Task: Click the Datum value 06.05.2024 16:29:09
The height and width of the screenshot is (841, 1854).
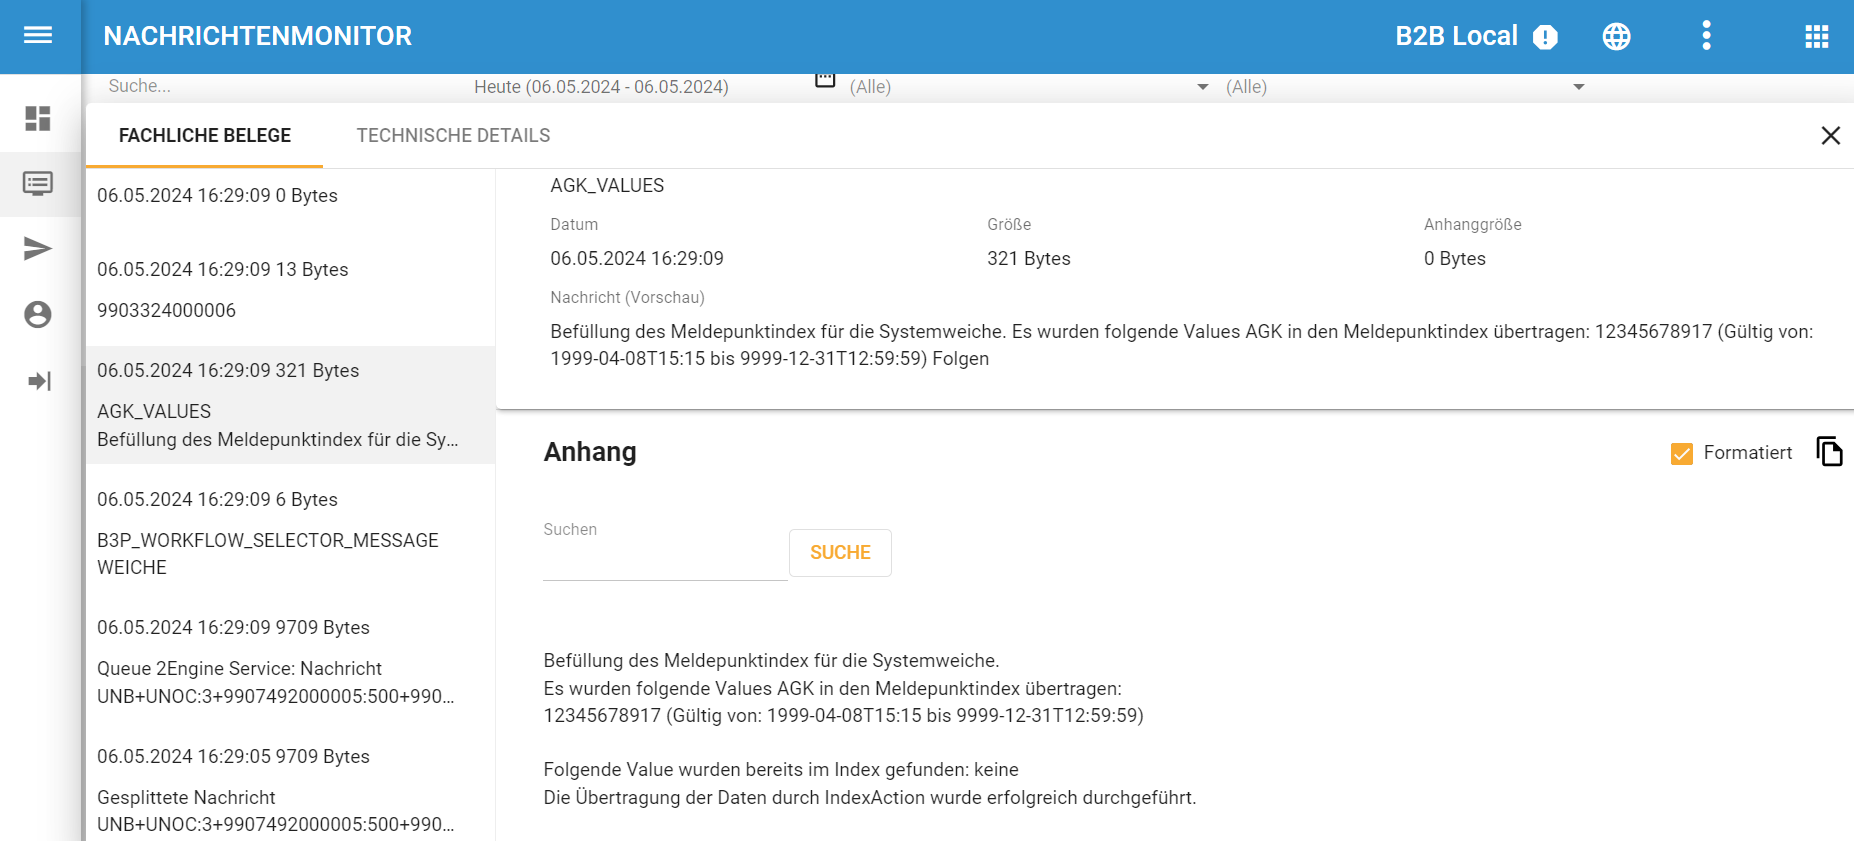Action: pos(636,259)
